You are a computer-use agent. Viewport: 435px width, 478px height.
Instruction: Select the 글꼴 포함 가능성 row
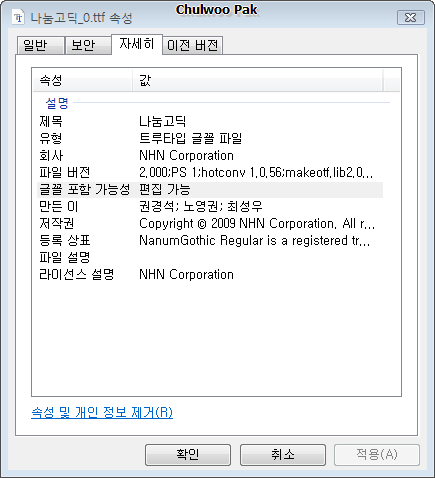click(x=210, y=189)
